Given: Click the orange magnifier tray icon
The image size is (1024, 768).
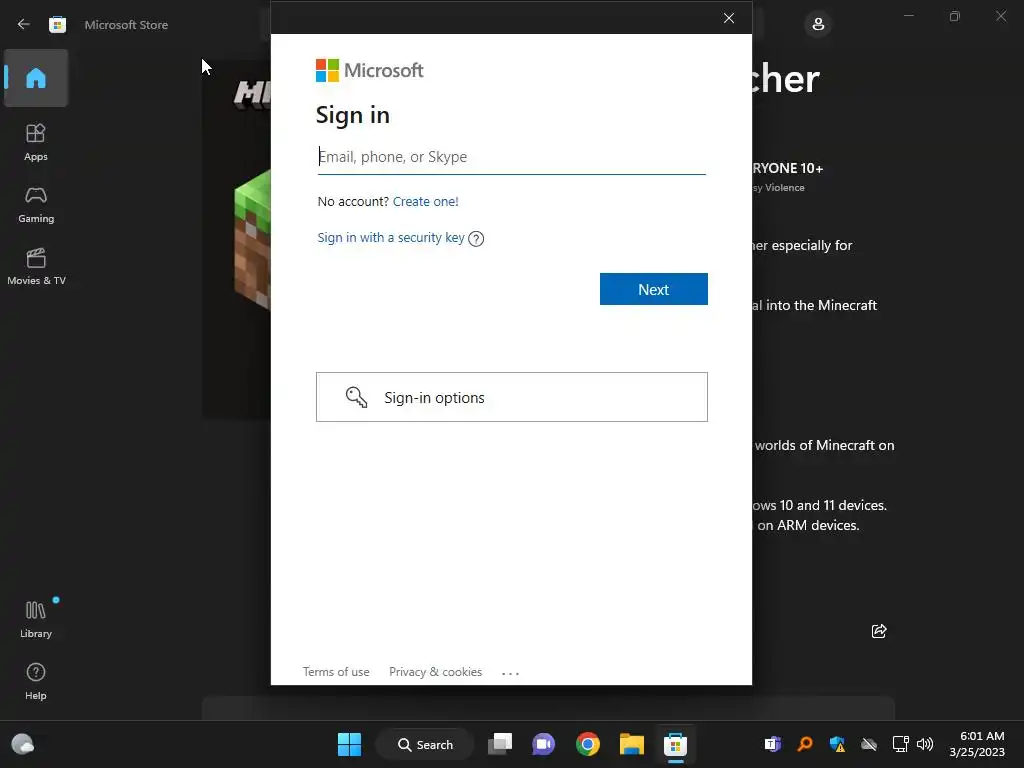Looking at the screenshot, I should pyautogui.click(x=805, y=744).
